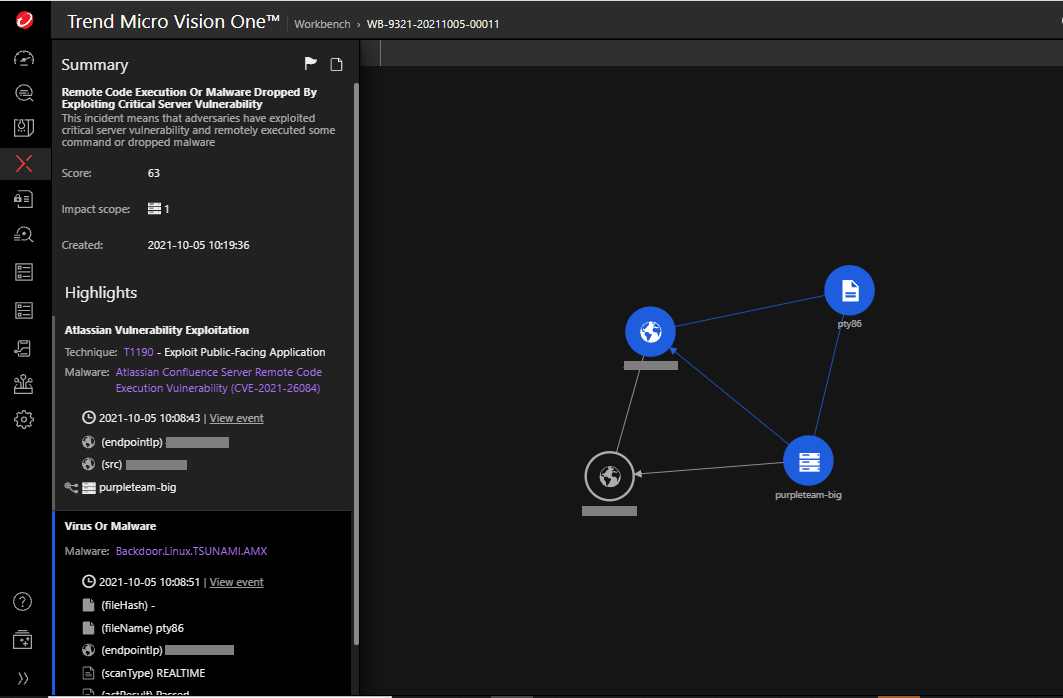Select the pty86 file node in graph

(849, 290)
